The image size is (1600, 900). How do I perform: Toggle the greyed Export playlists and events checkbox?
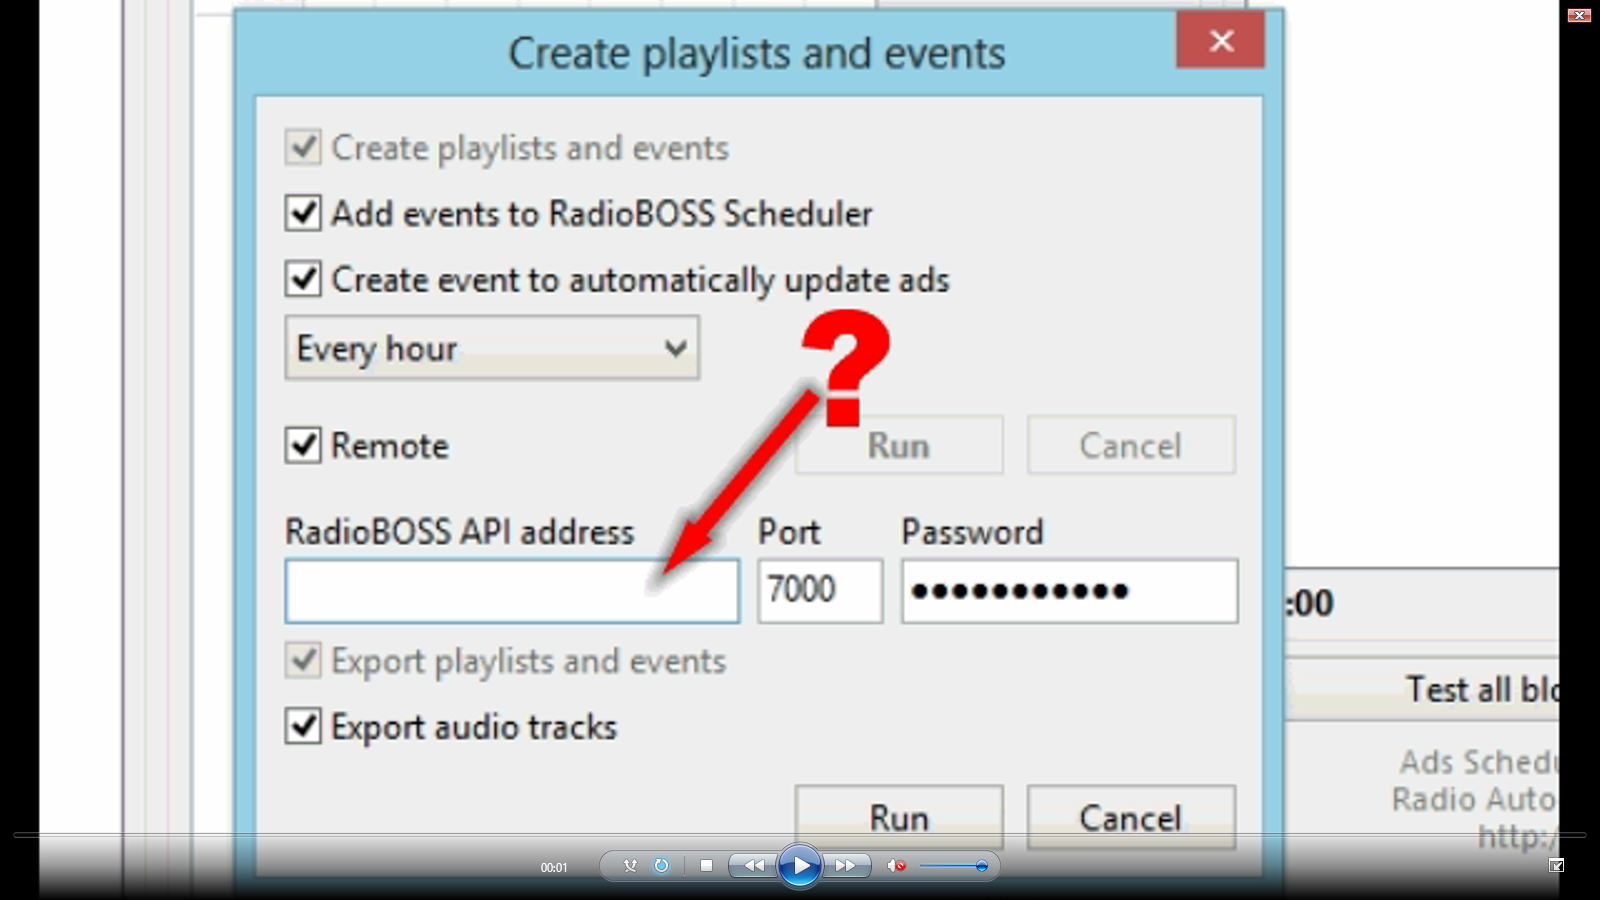coord(303,661)
